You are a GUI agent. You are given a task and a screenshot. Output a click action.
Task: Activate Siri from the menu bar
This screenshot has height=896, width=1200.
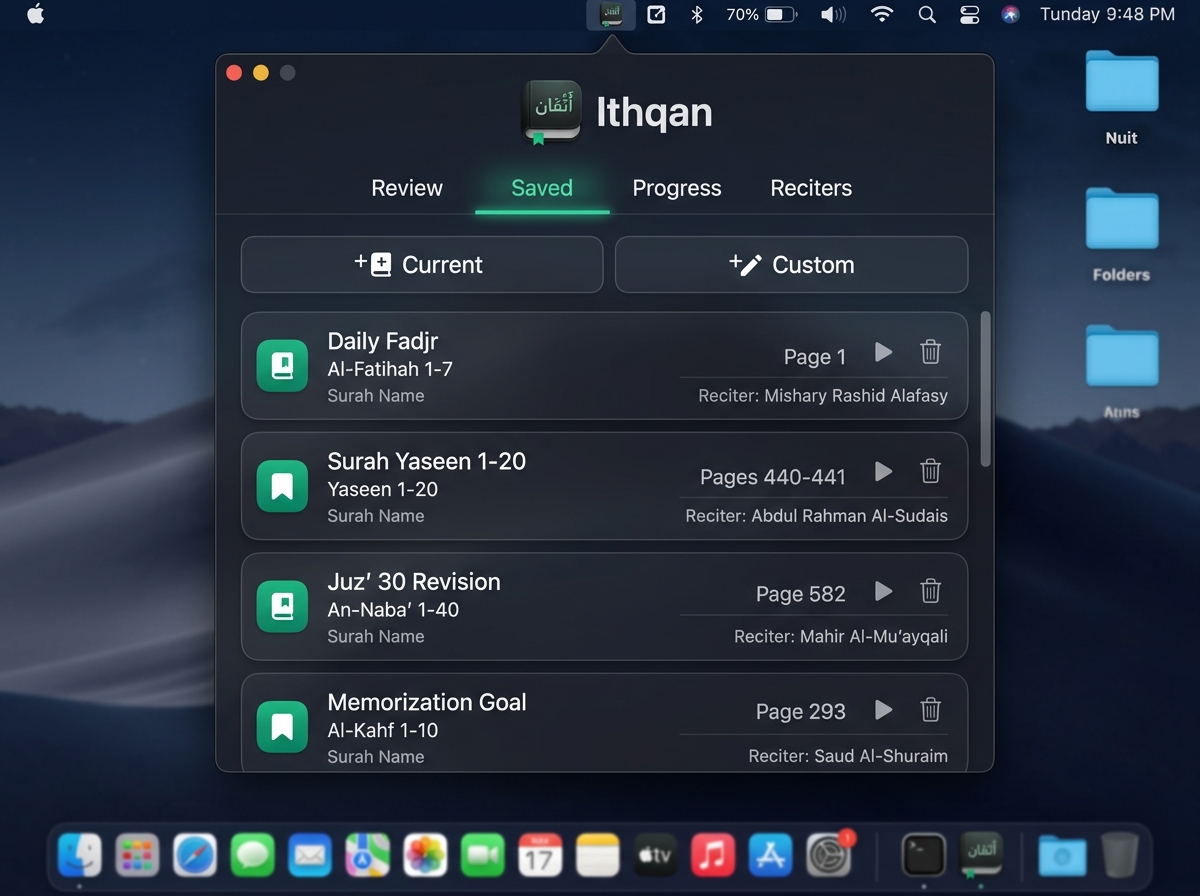1010,14
